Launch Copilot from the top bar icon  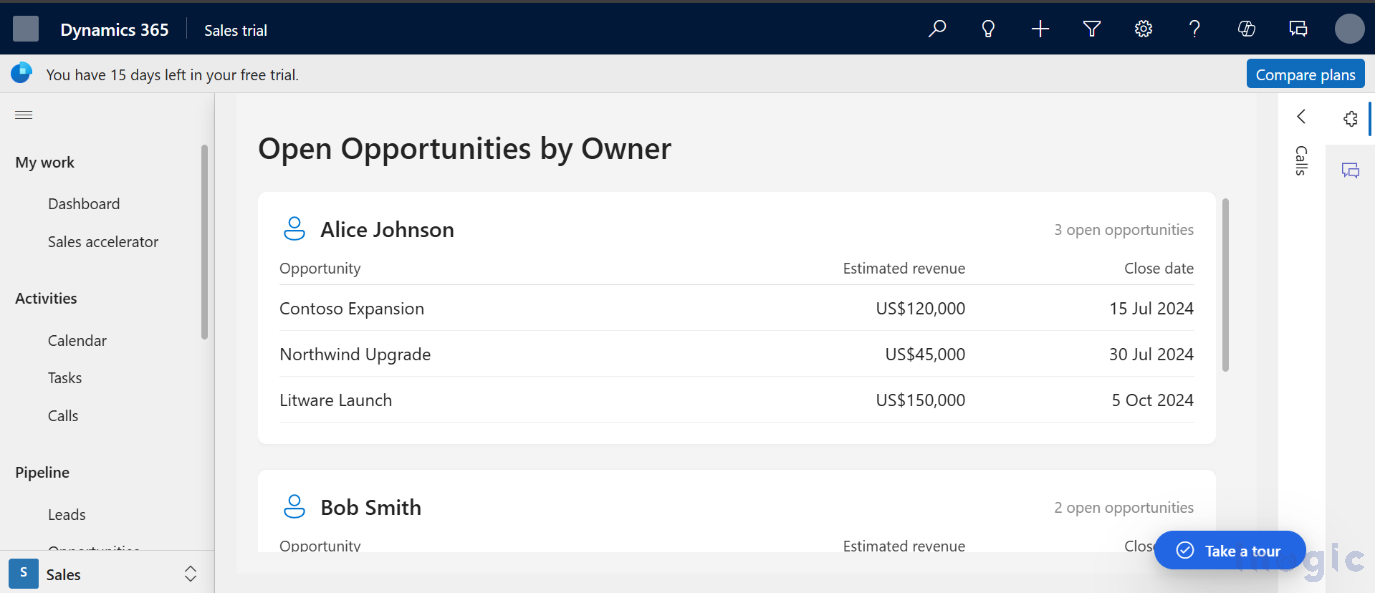pyautogui.click(x=1246, y=28)
